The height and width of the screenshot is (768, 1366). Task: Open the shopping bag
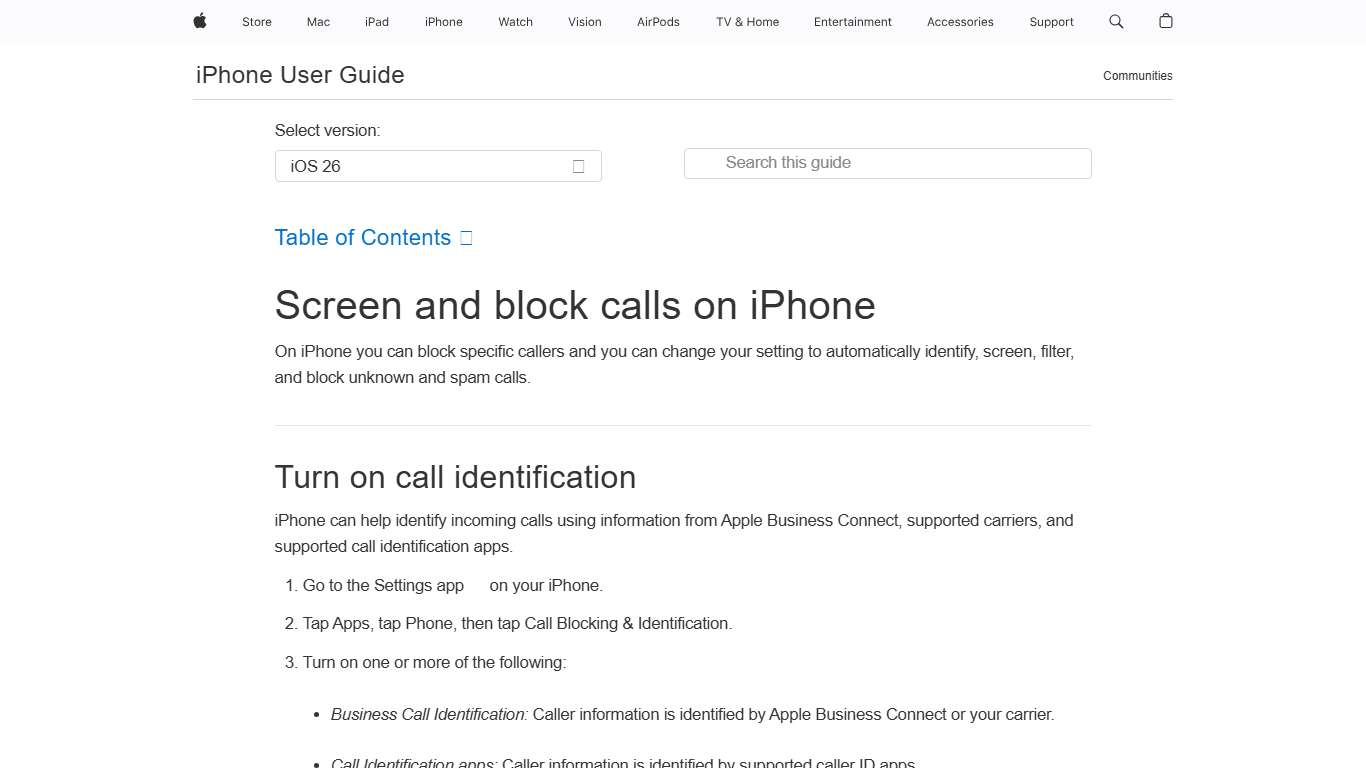click(x=1165, y=21)
